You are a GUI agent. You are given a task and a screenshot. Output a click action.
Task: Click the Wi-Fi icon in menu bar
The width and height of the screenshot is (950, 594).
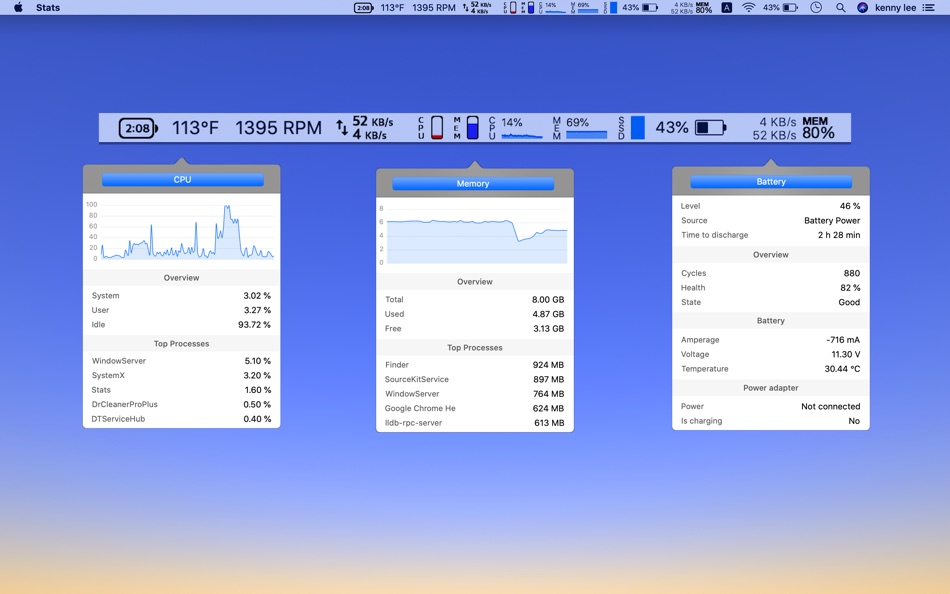pyautogui.click(x=748, y=7)
